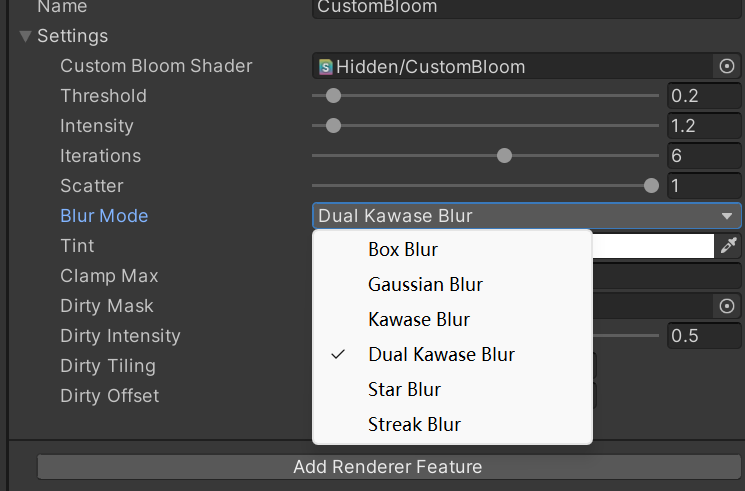Click the Threshold slider handle

pos(334,96)
